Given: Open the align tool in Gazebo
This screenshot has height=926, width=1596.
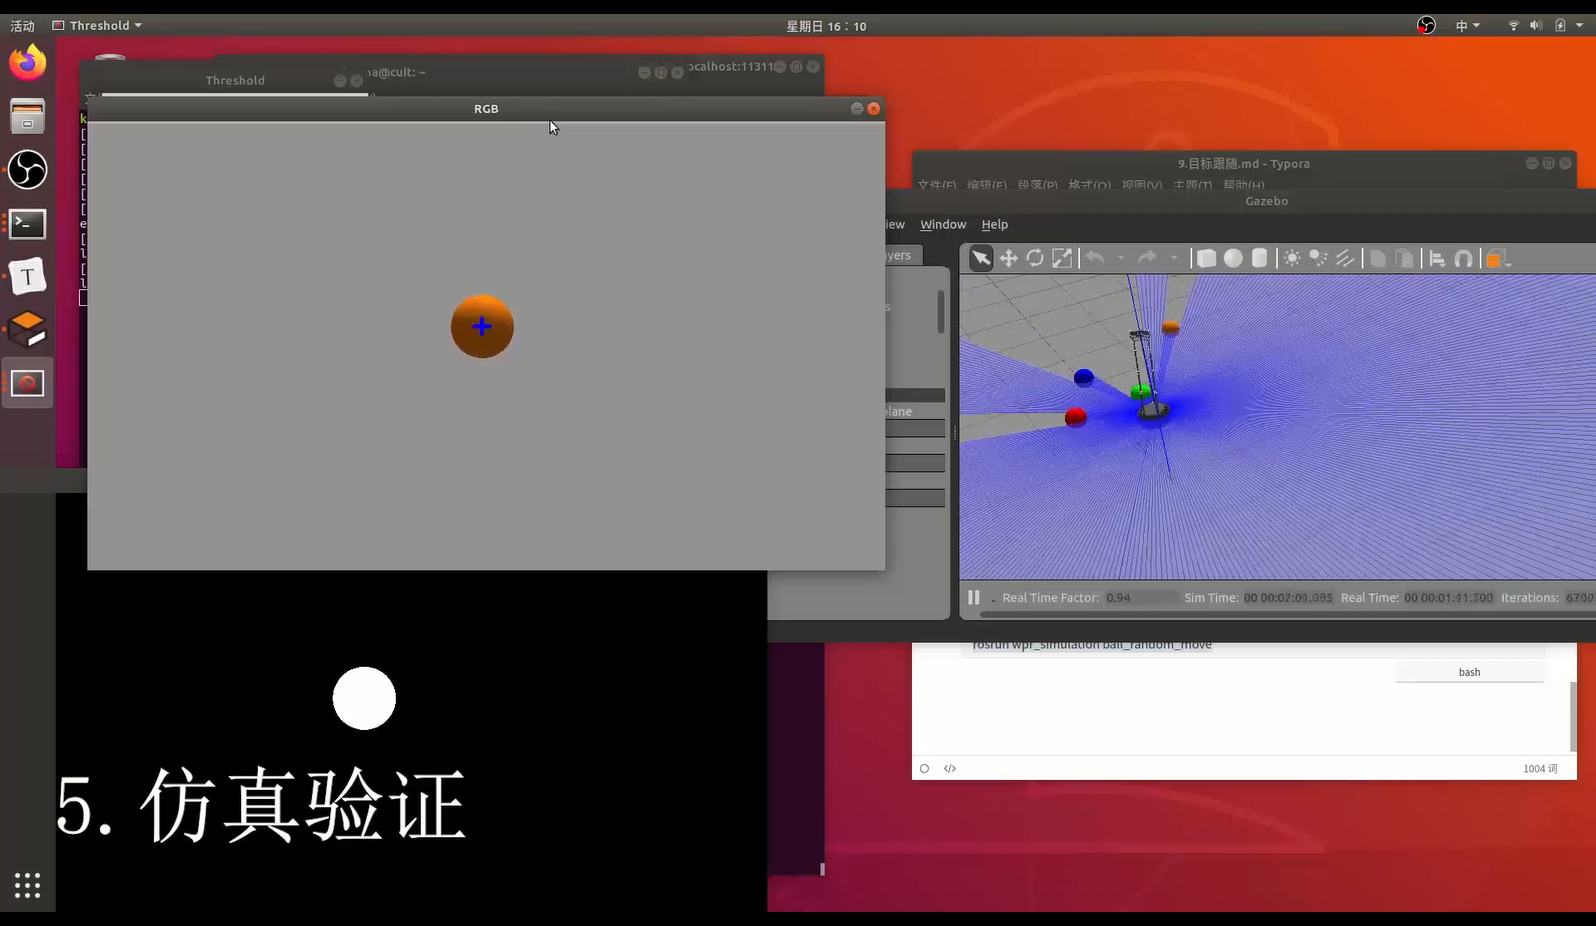Looking at the screenshot, I should (x=1437, y=259).
